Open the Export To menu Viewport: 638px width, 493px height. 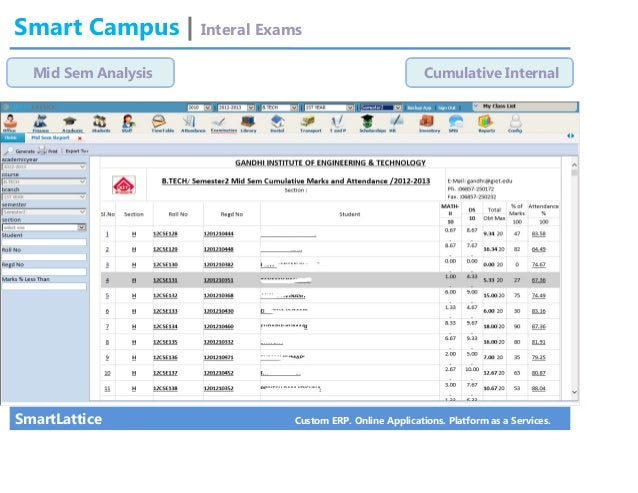click(x=76, y=151)
